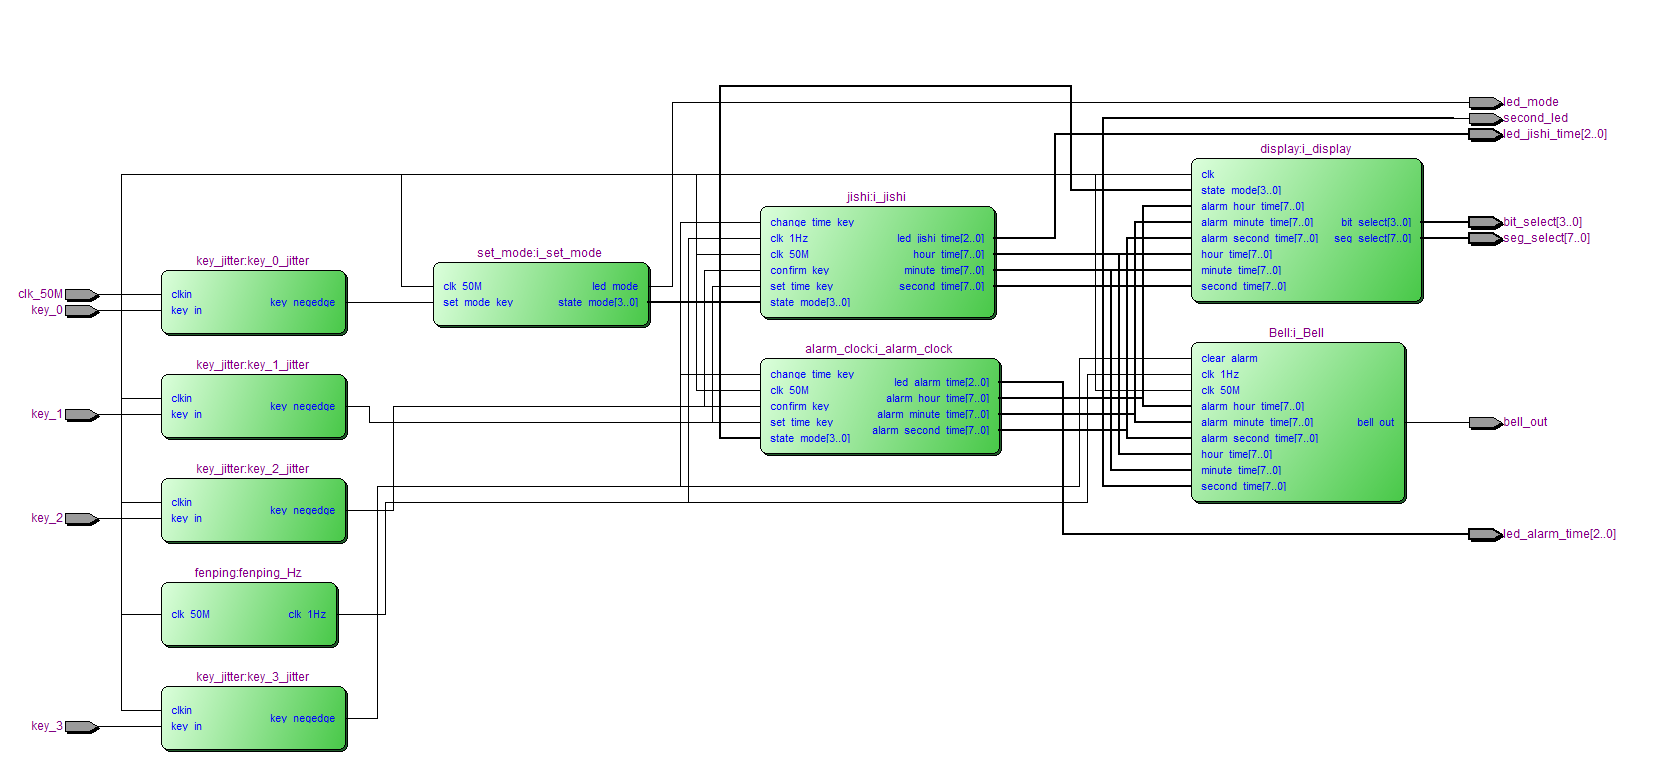Screen dimensions: 1667x778
Task: Select minute_time[7..0] input on Bell block
Action: 1241,471
